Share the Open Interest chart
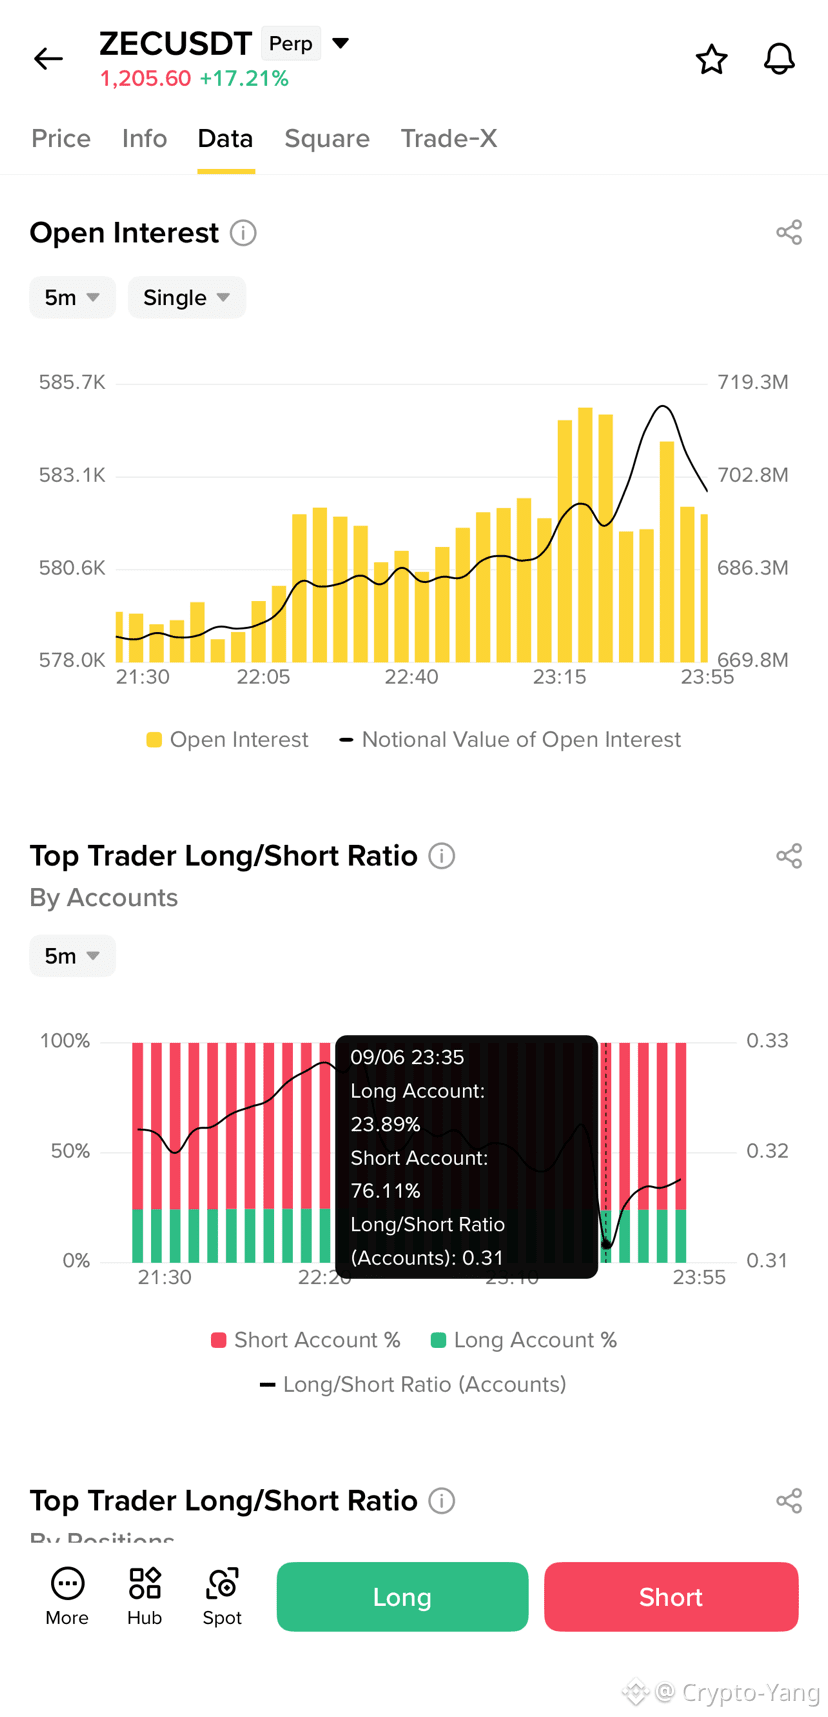The width and height of the screenshot is (828, 1717). (789, 233)
